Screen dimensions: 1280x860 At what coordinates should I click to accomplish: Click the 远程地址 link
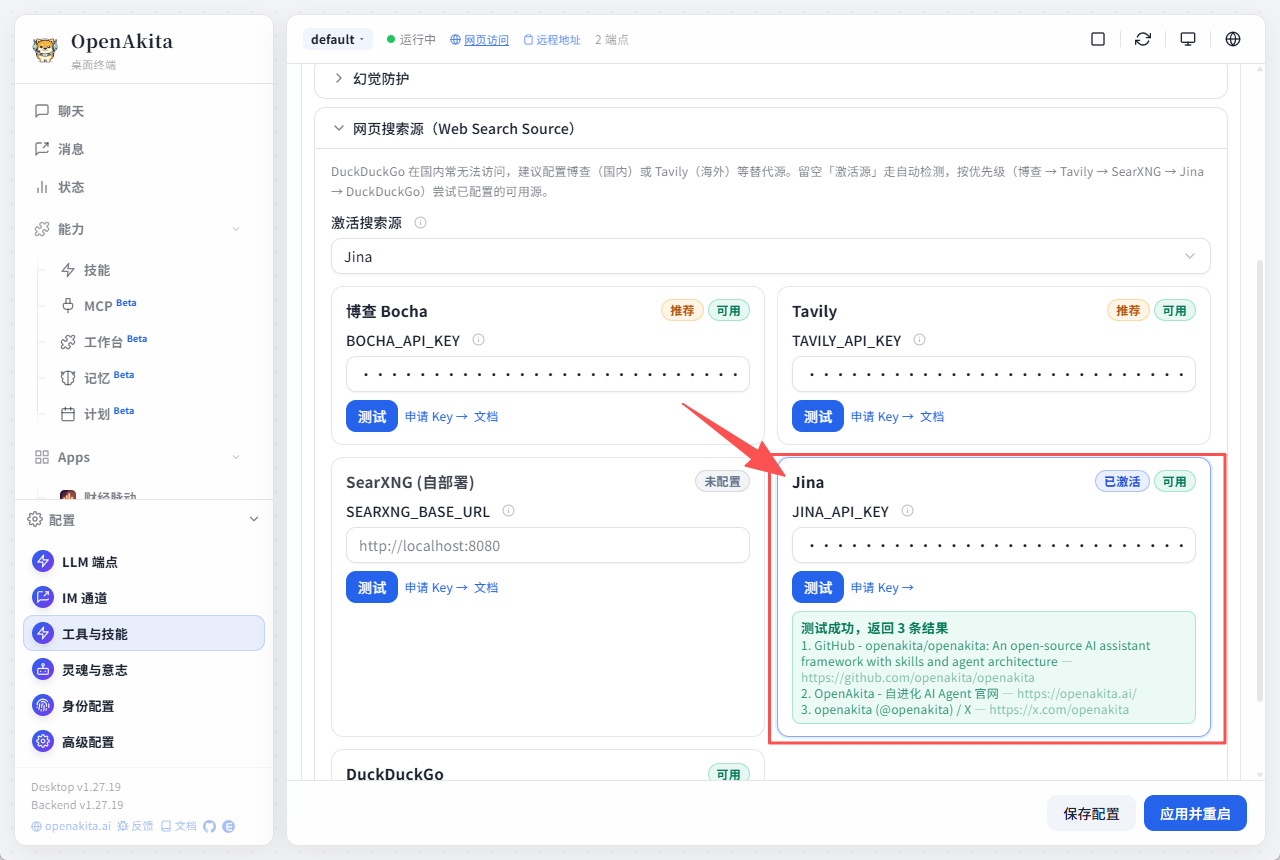[552, 40]
